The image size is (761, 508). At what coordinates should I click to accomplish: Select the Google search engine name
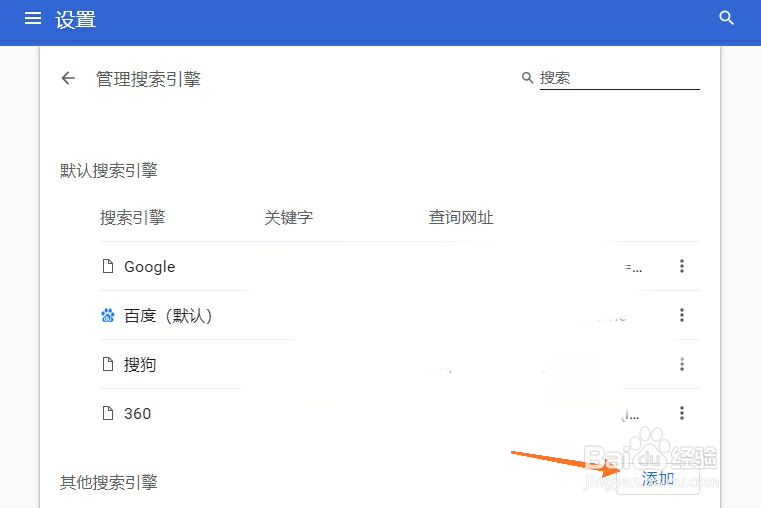[x=149, y=266]
